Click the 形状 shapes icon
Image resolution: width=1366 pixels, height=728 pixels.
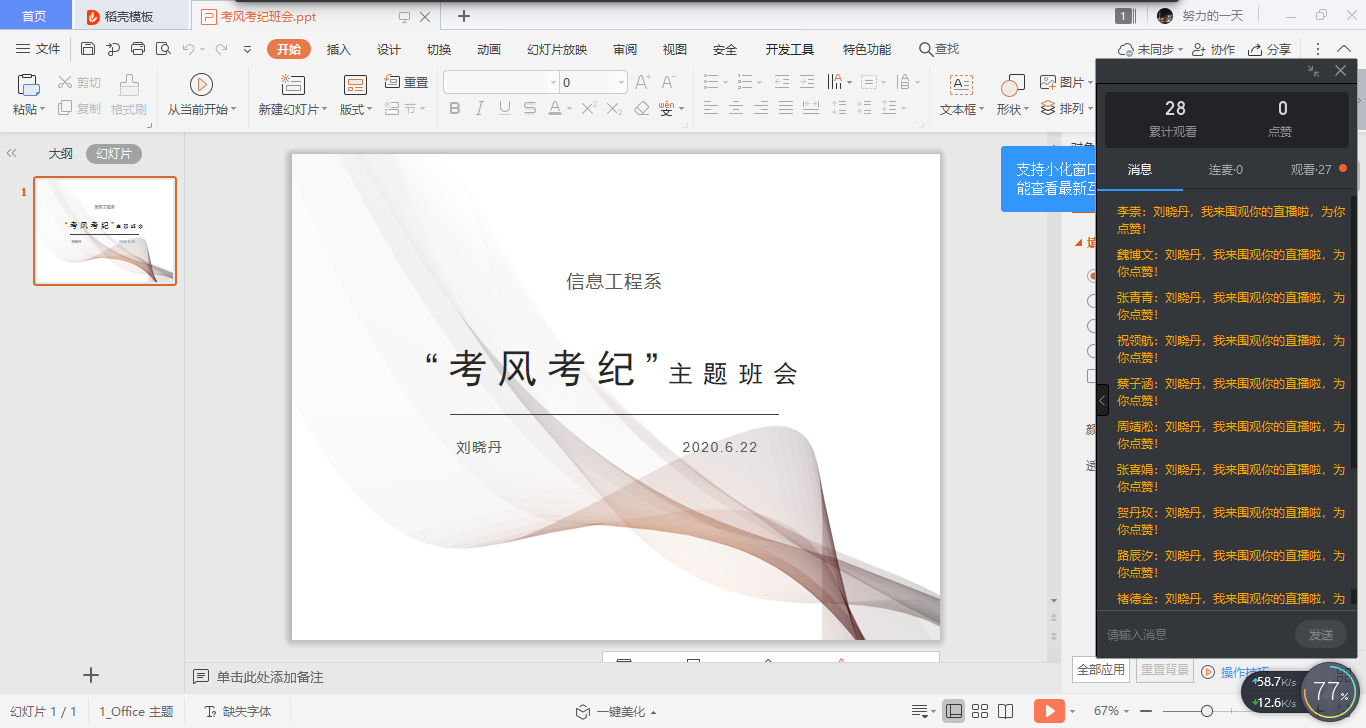pos(1012,85)
